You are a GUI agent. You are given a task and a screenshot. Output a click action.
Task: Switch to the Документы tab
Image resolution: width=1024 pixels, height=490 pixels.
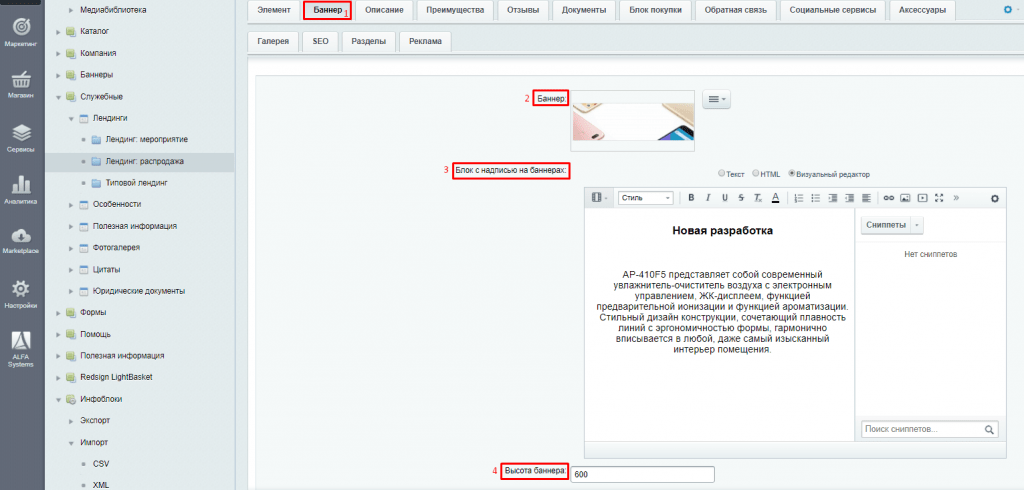click(584, 10)
